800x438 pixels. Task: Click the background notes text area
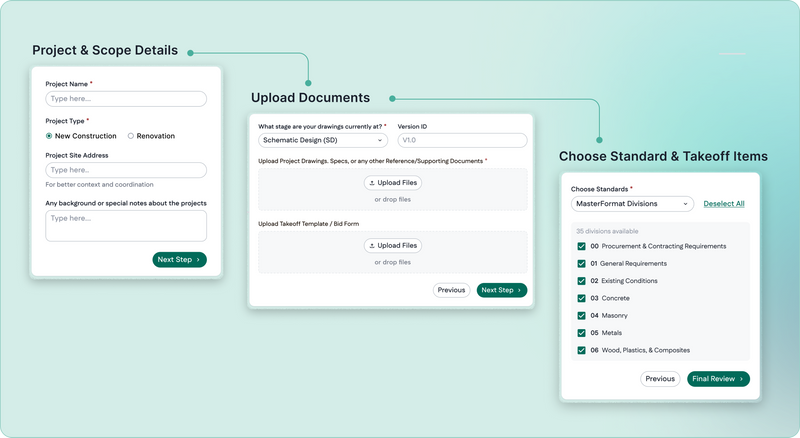(x=126, y=225)
